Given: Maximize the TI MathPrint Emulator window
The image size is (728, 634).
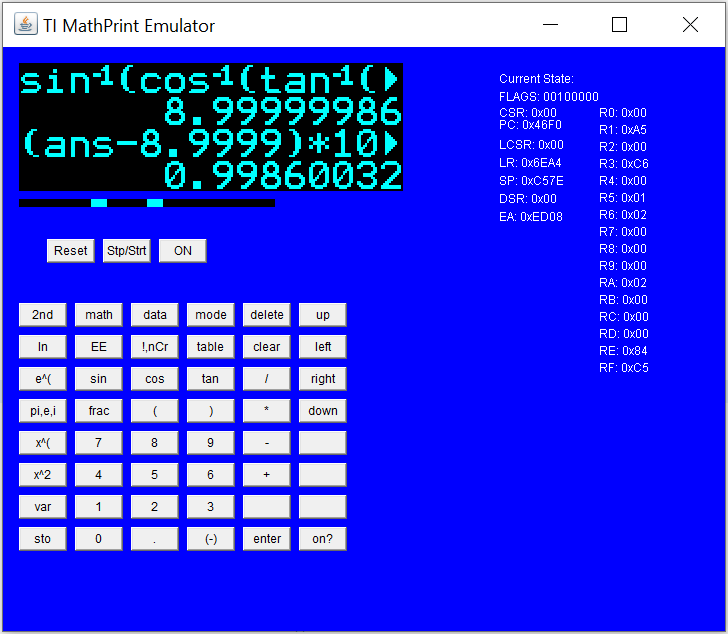Looking at the screenshot, I should 619,25.
